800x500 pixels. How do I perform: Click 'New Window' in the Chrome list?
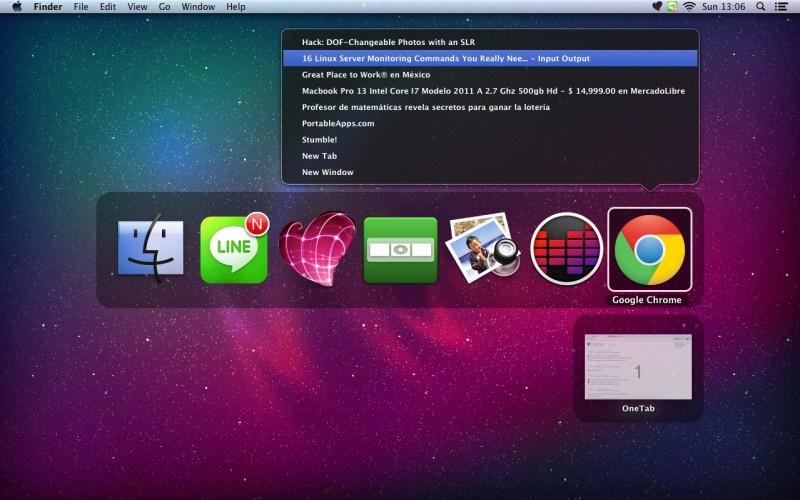[327, 172]
